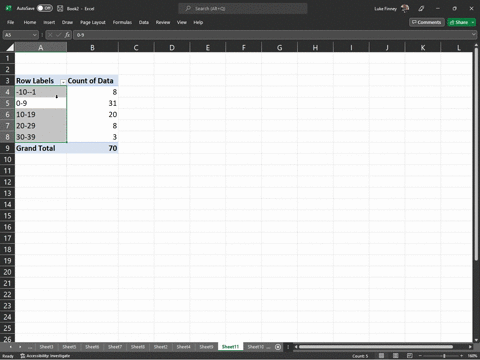Select column D header
The image size is (480, 360).
pos(172,47)
